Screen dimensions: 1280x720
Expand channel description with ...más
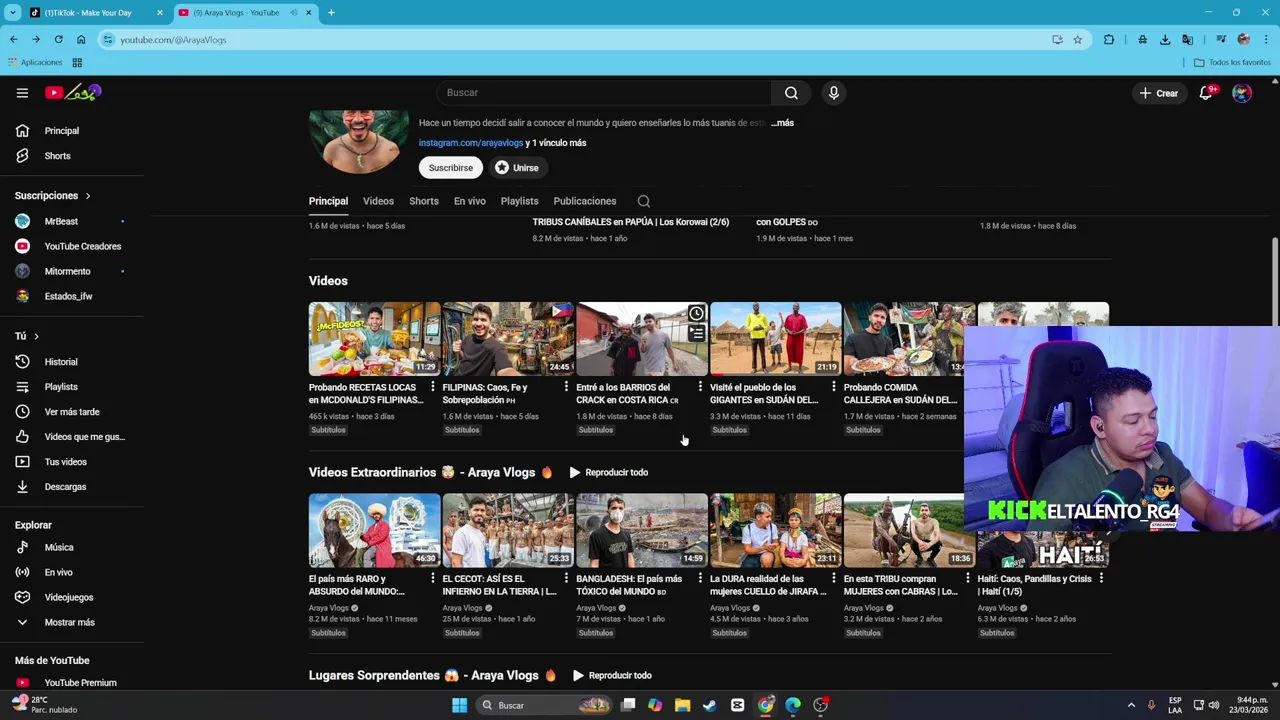point(782,123)
